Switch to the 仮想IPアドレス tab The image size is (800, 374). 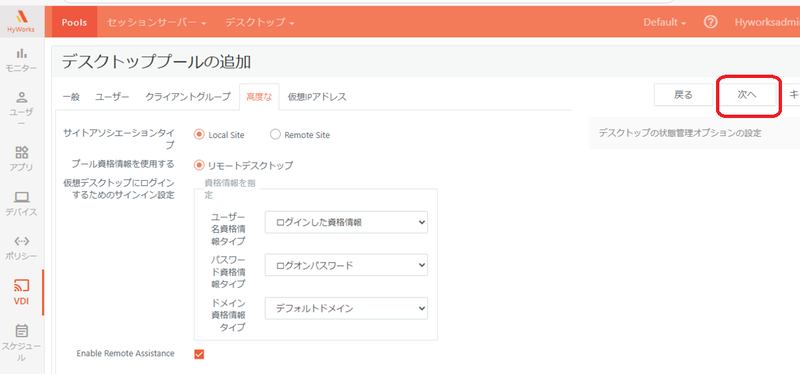click(317, 96)
